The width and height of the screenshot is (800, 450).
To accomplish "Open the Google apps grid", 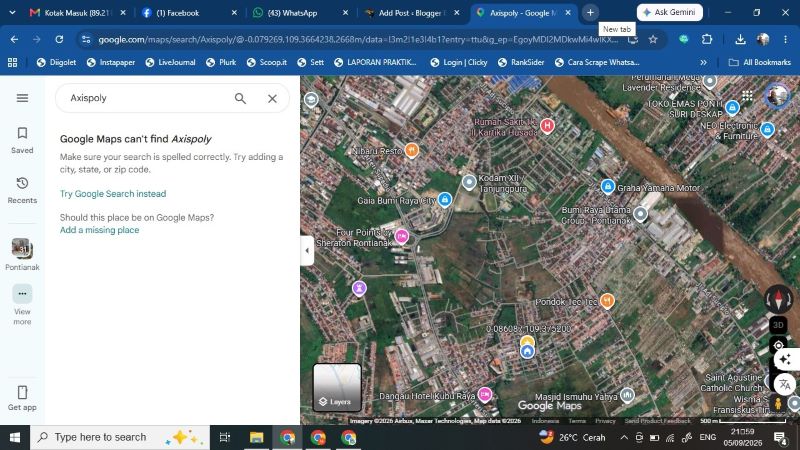I will pyautogui.click(x=747, y=95).
